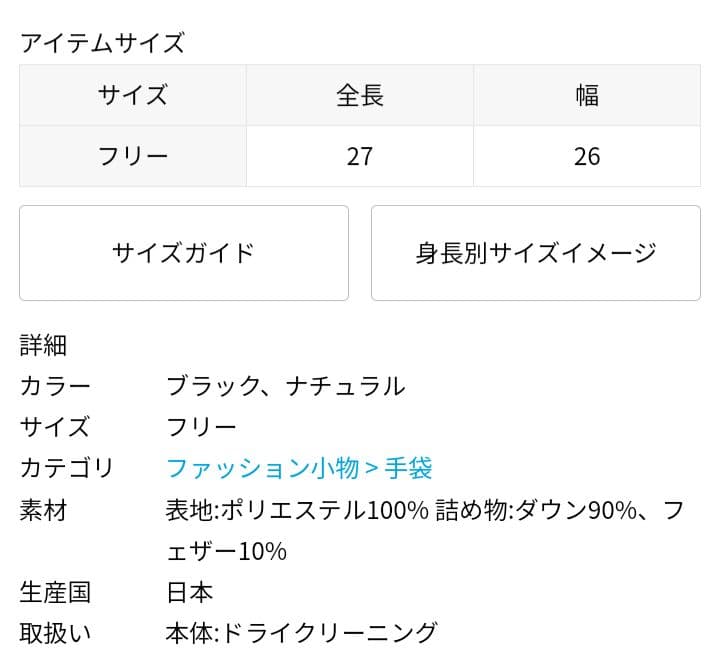Screen dimensions: 720x657
Task: Click the 幅 value 26 cell
Action: click(587, 156)
